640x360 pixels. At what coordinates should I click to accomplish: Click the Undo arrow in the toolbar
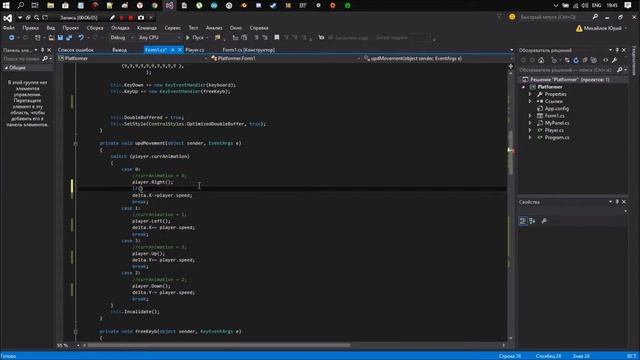click(x=81, y=38)
